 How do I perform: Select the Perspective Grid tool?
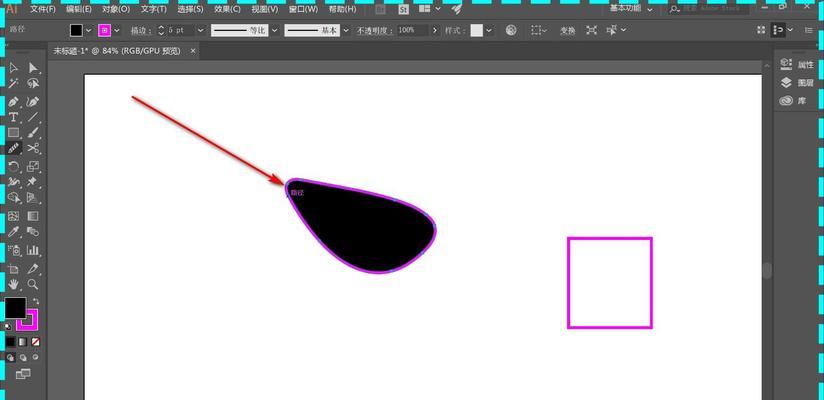point(33,198)
